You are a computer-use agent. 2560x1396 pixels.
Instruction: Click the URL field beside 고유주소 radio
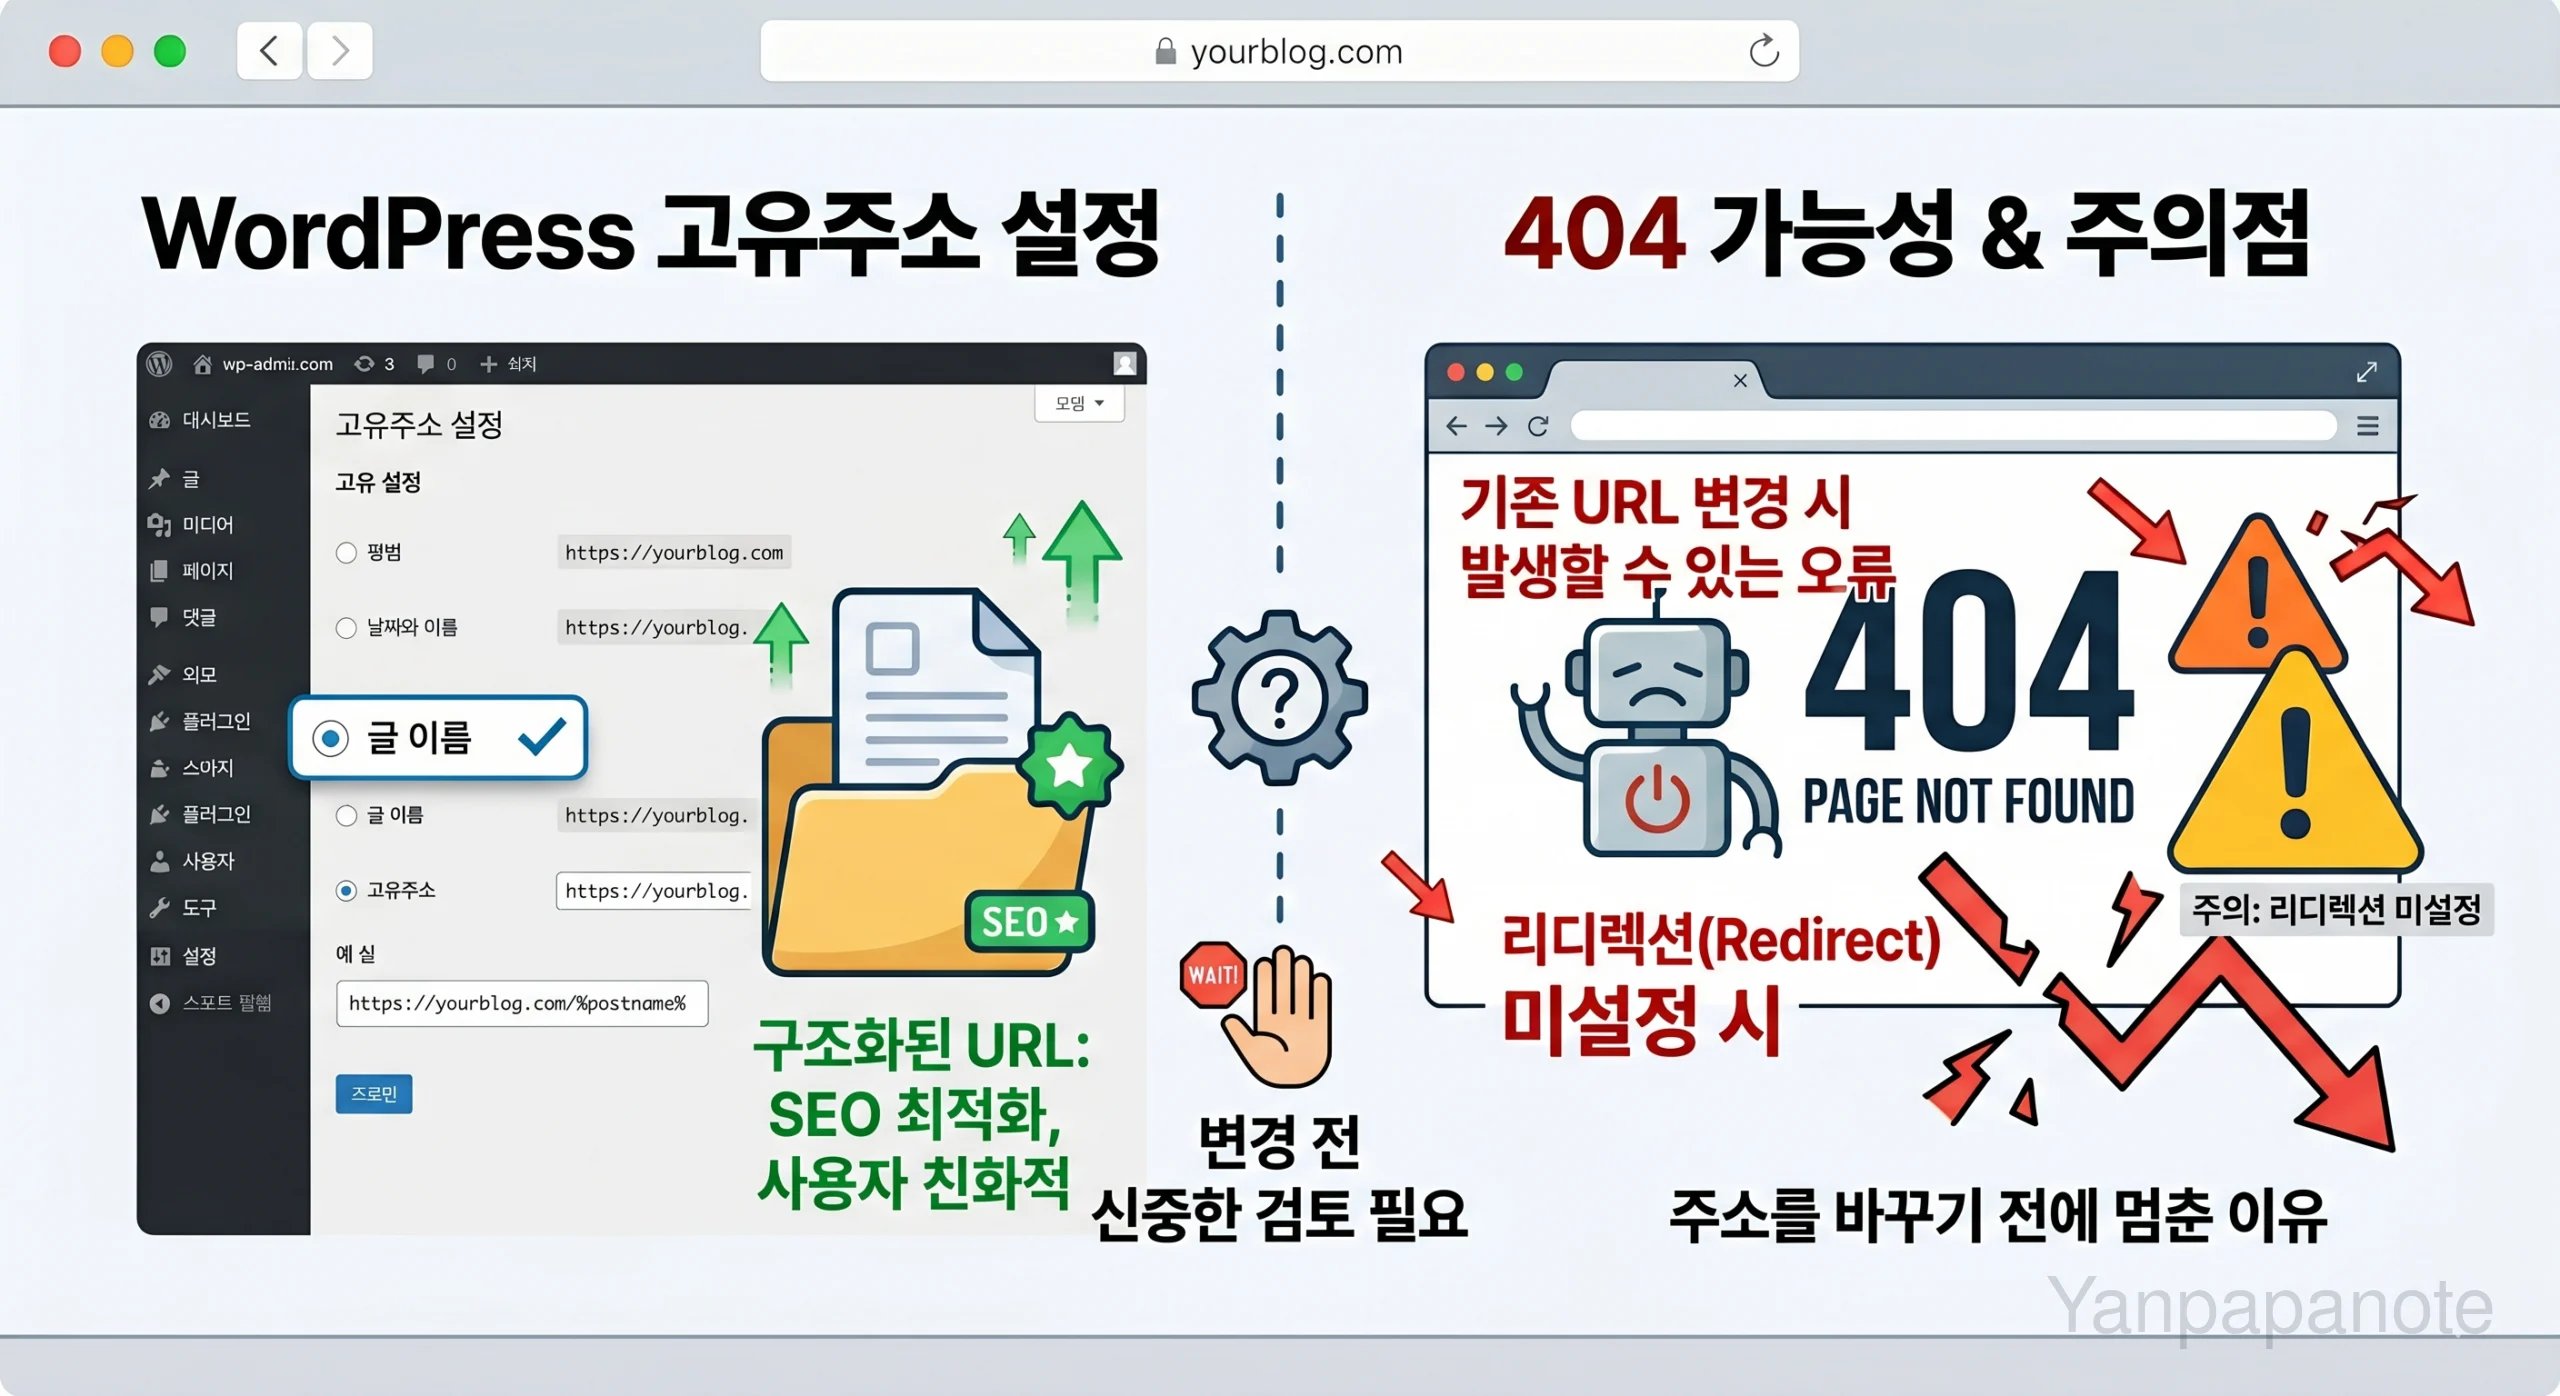pyautogui.click(x=655, y=891)
